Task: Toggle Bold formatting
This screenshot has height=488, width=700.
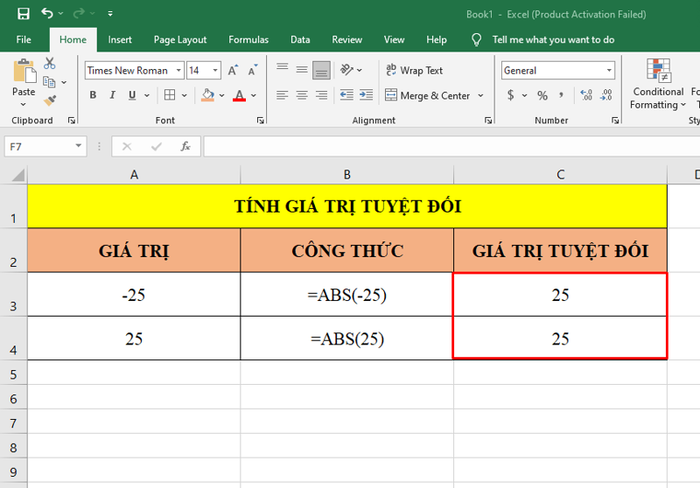Action: pos(93,95)
